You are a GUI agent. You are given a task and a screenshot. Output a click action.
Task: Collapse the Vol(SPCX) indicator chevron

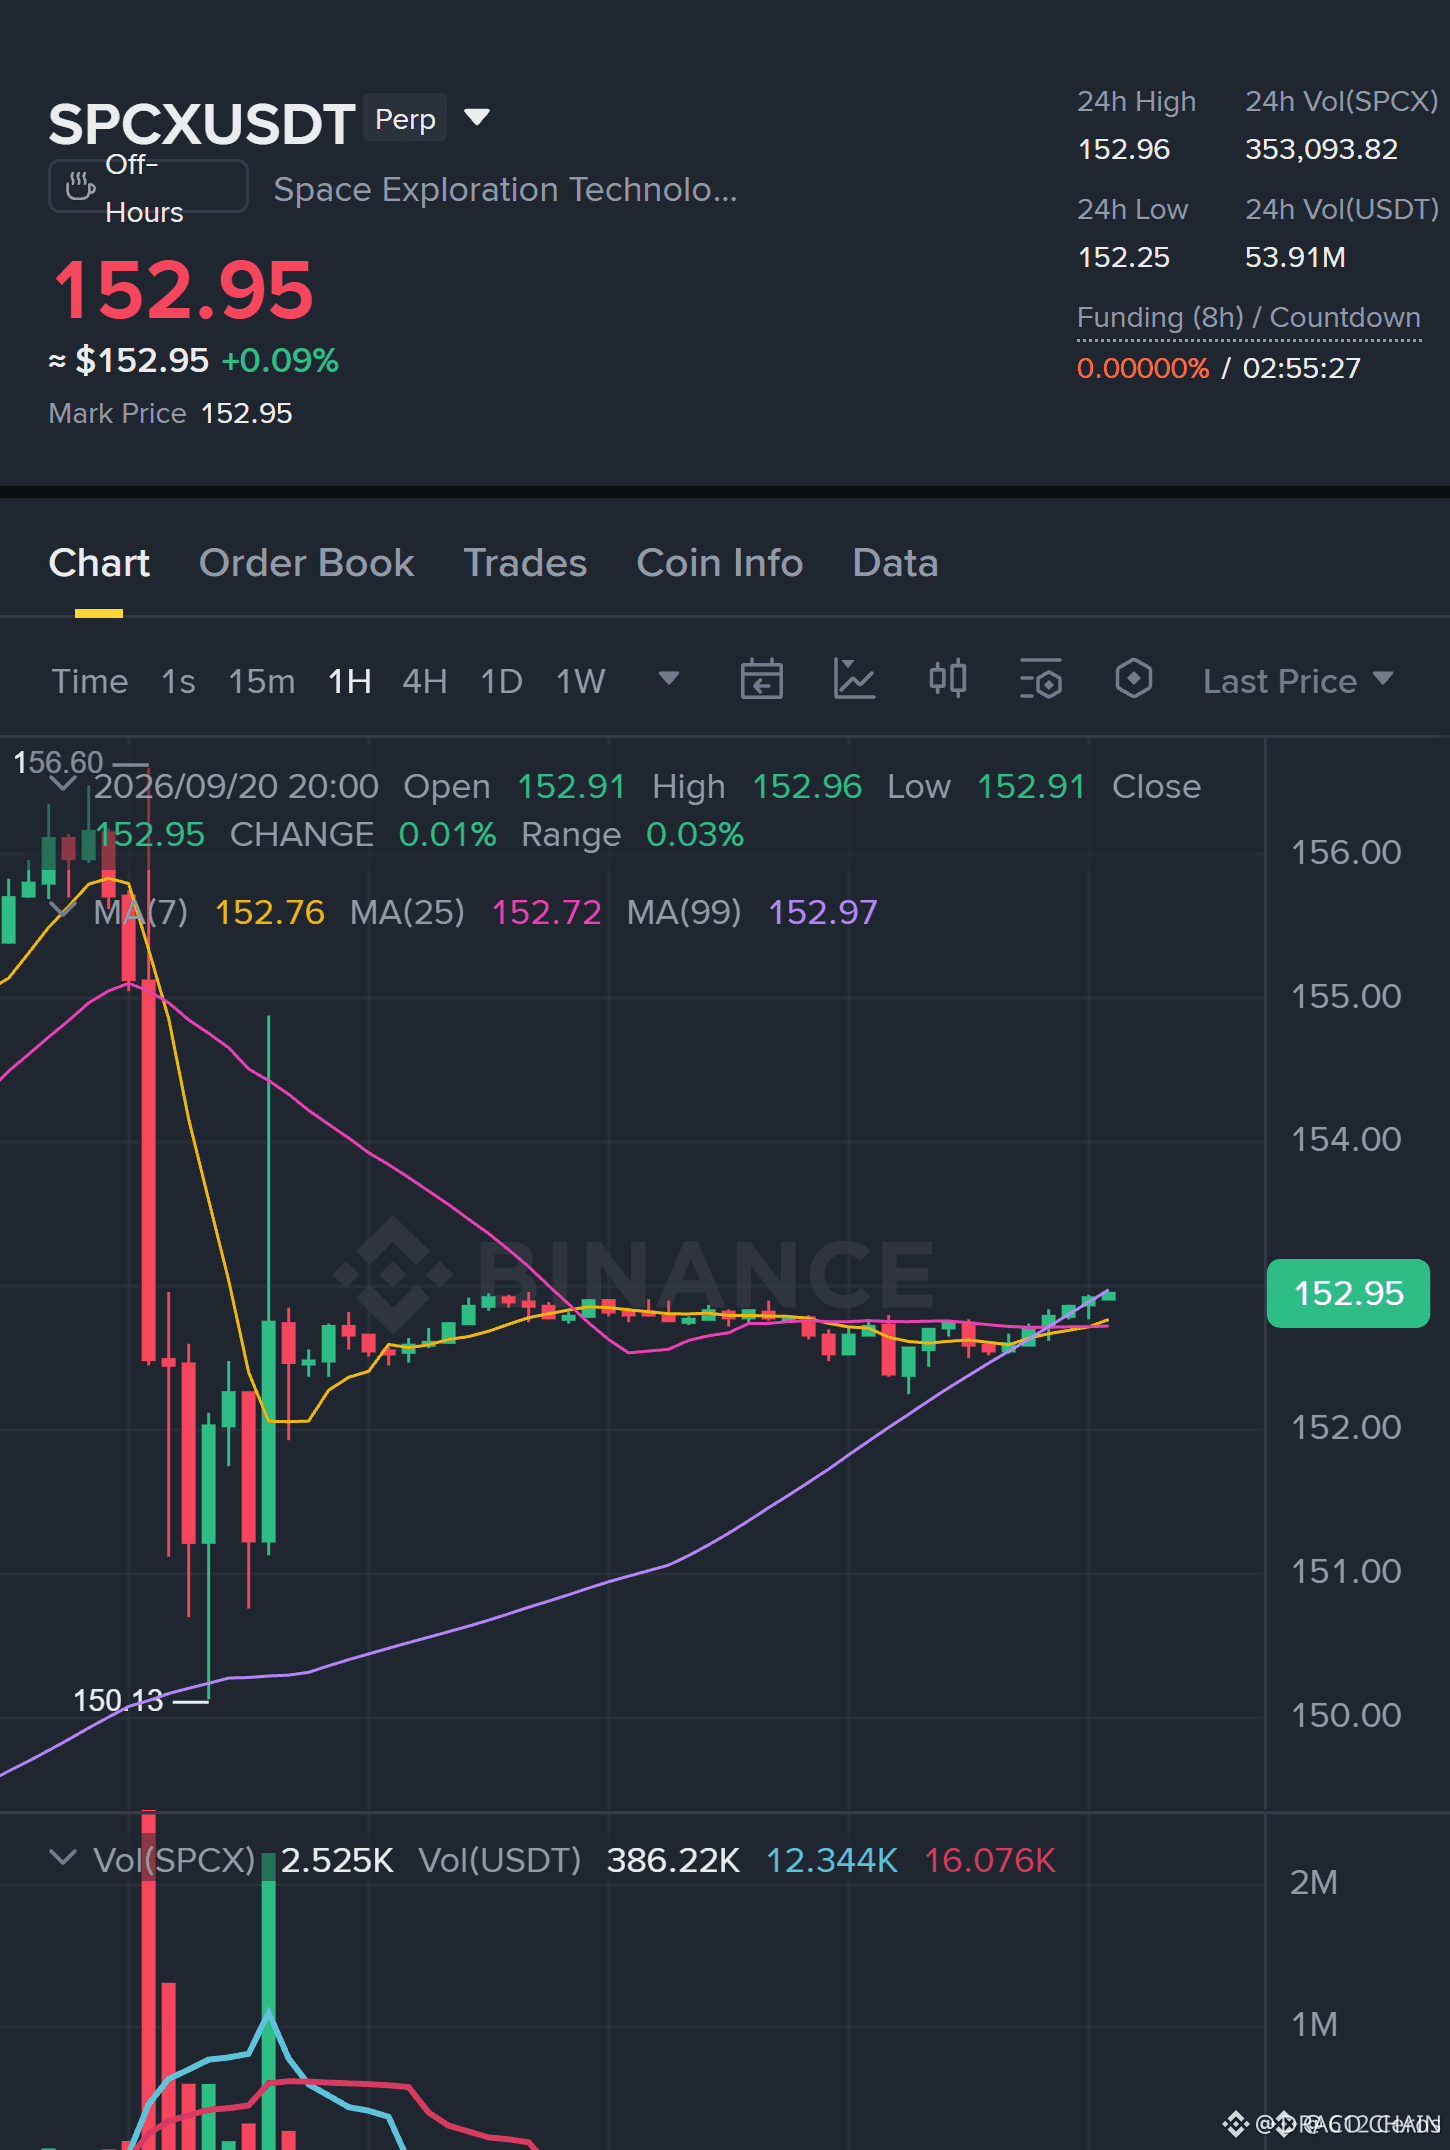[62, 1858]
